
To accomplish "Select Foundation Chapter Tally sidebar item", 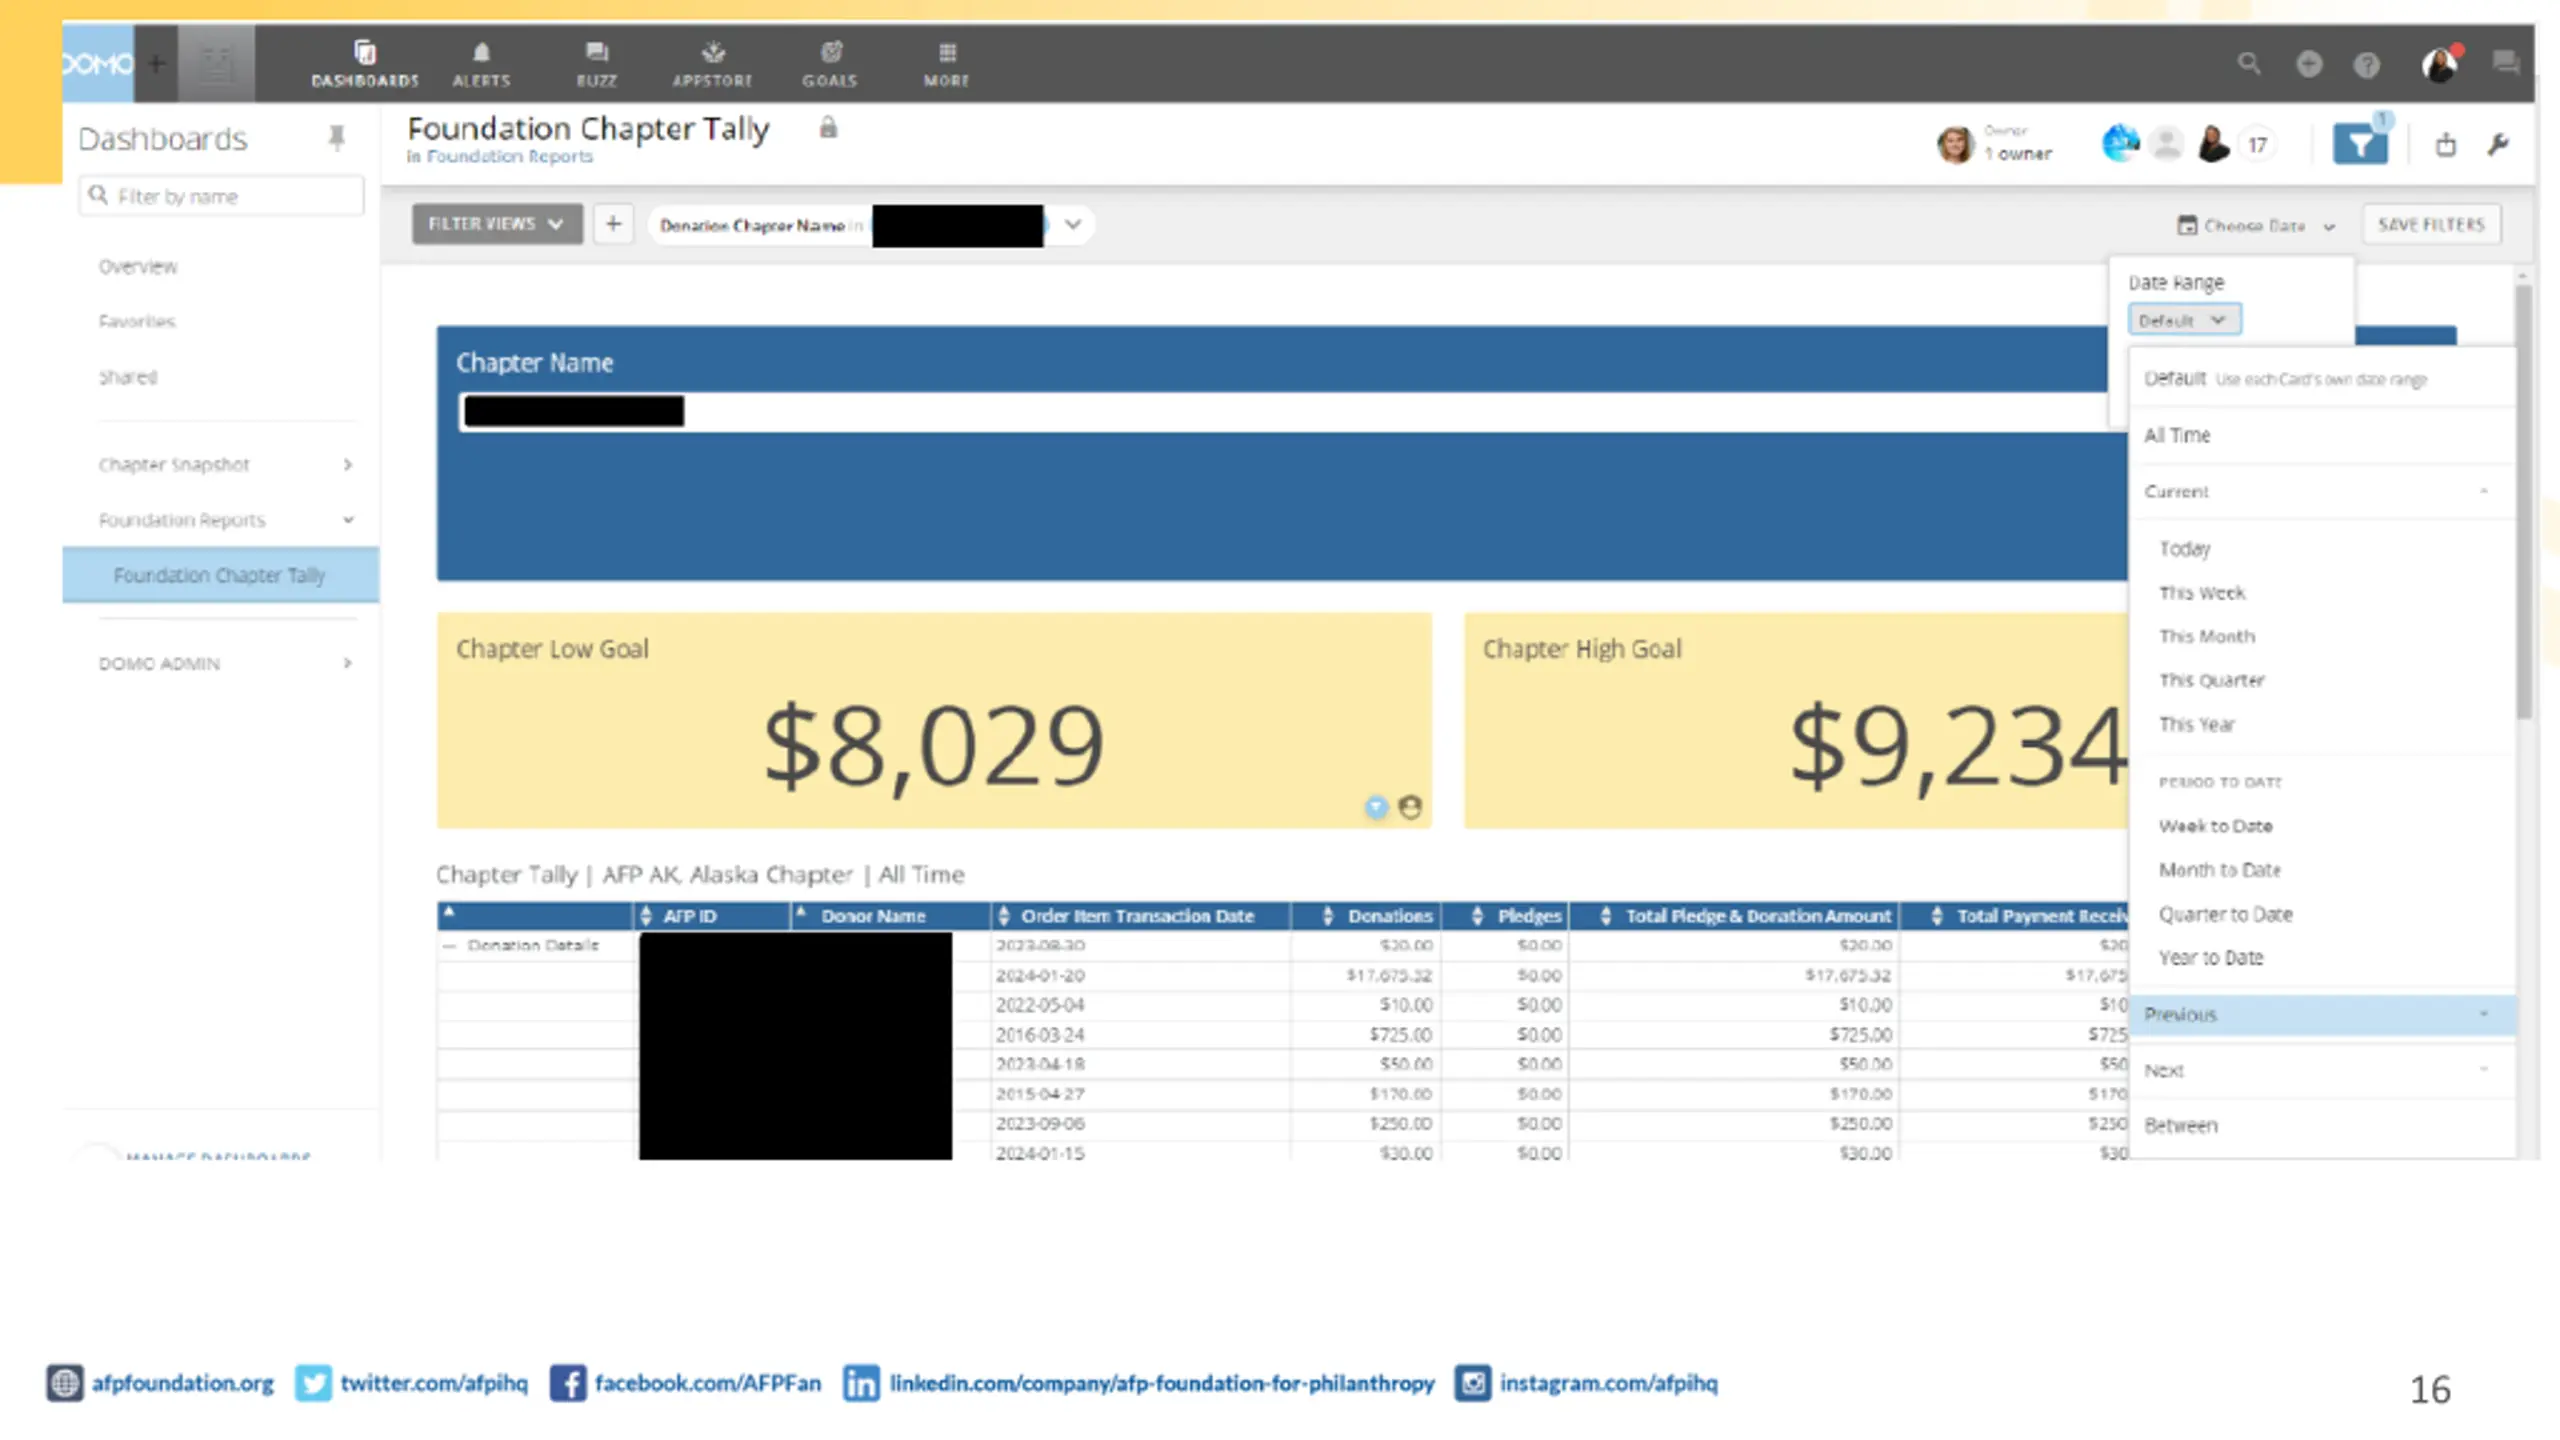I will (x=221, y=575).
